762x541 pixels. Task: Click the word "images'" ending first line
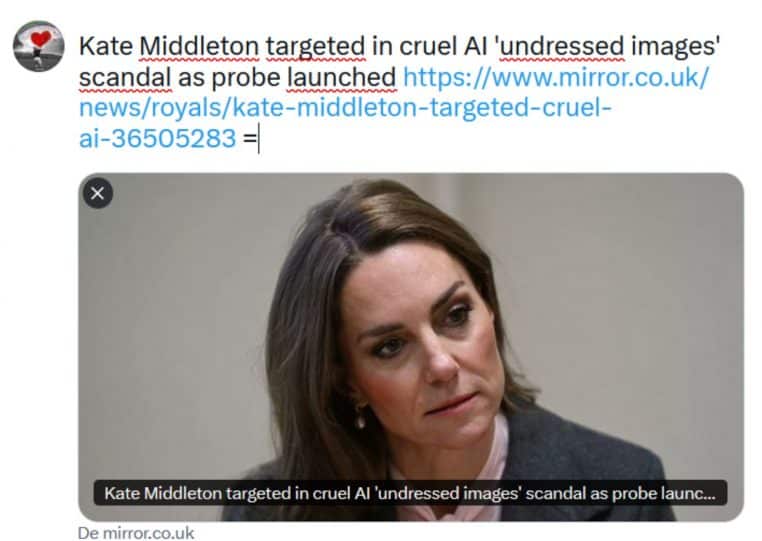click(675, 47)
